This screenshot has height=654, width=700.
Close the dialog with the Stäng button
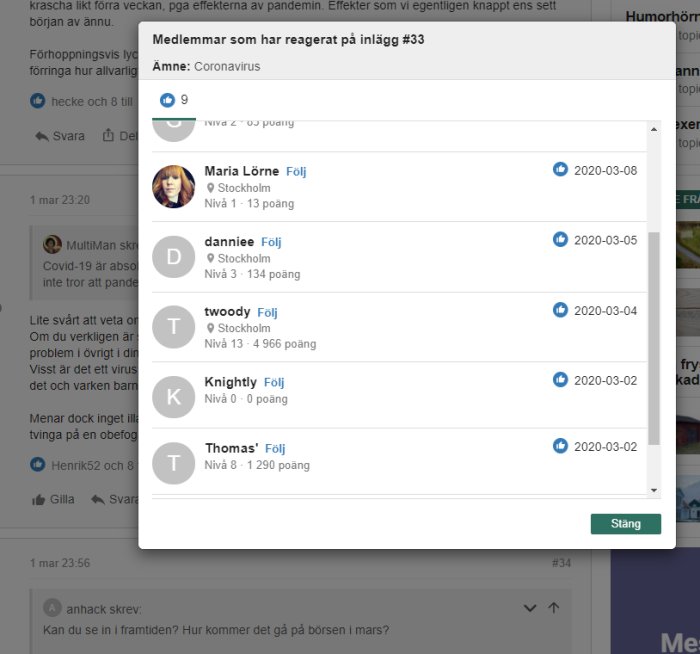click(x=625, y=524)
